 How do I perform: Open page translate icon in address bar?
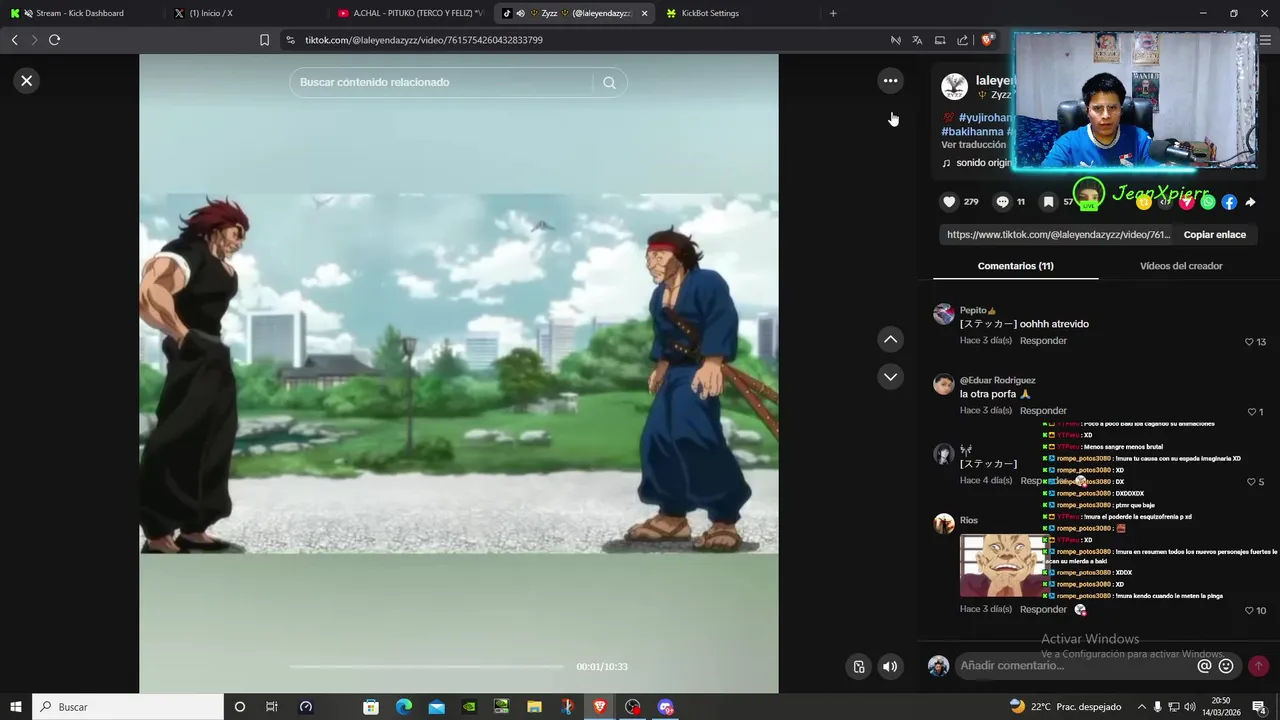(x=917, y=40)
